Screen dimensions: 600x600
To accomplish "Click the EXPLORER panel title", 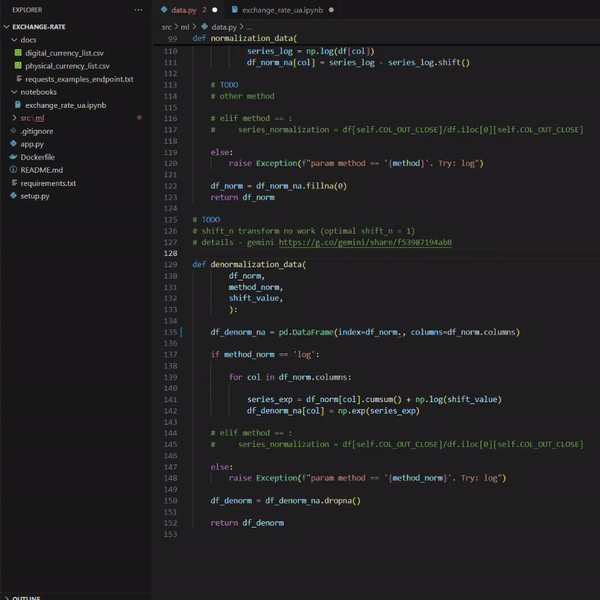I will coord(27,10).
